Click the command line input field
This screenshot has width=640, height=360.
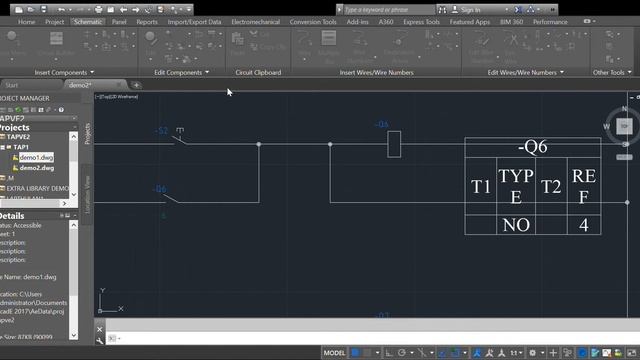373,338
